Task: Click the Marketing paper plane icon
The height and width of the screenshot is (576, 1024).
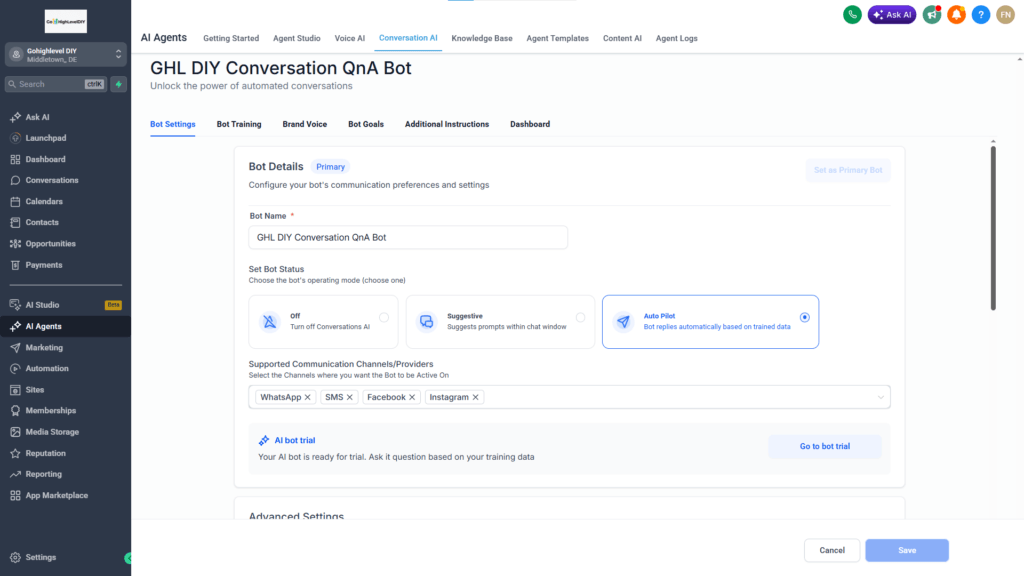Action: [x=16, y=347]
